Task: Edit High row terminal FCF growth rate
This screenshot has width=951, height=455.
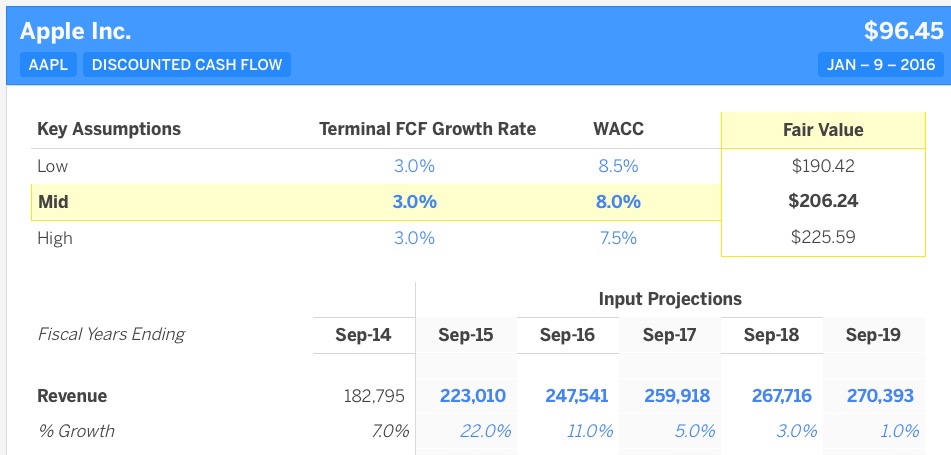Action: [x=414, y=238]
